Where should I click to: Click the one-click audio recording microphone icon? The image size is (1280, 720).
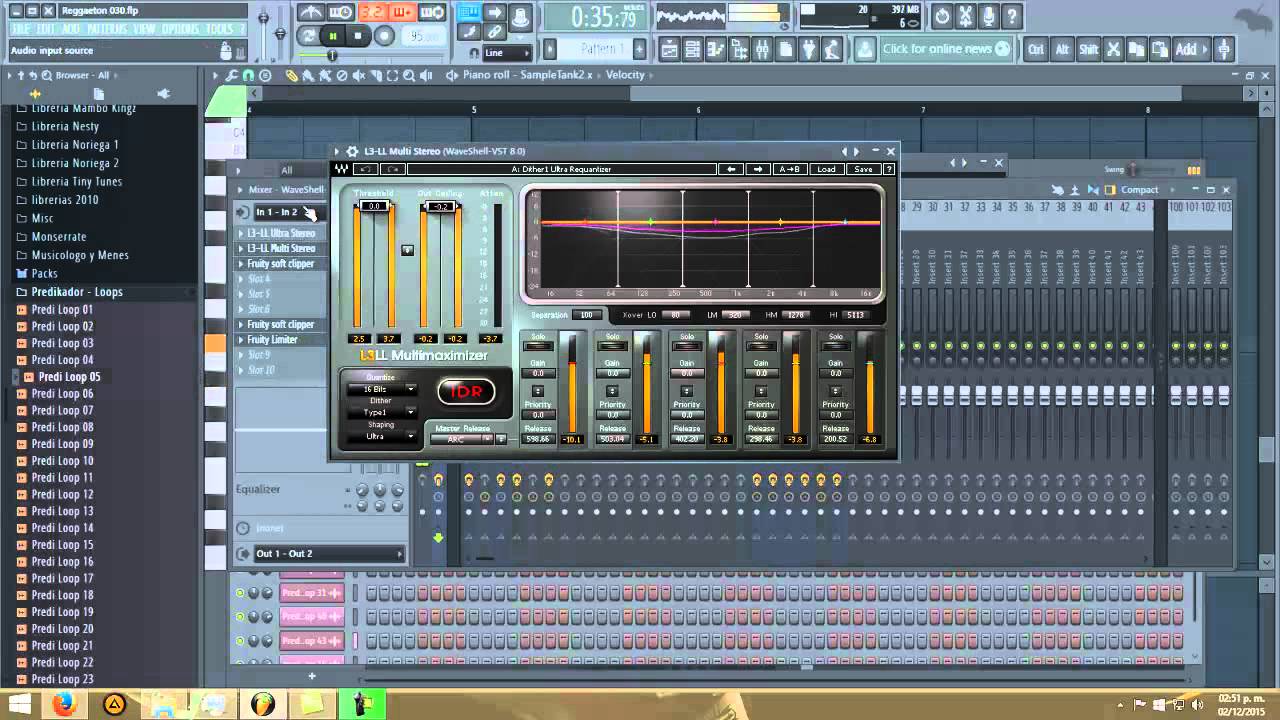[988, 16]
